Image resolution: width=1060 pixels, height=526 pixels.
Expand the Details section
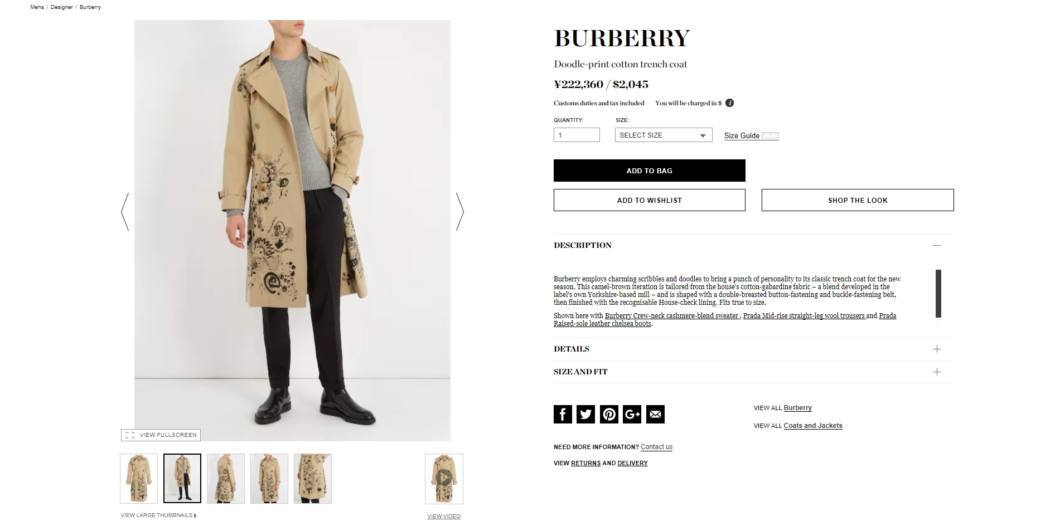(x=936, y=349)
